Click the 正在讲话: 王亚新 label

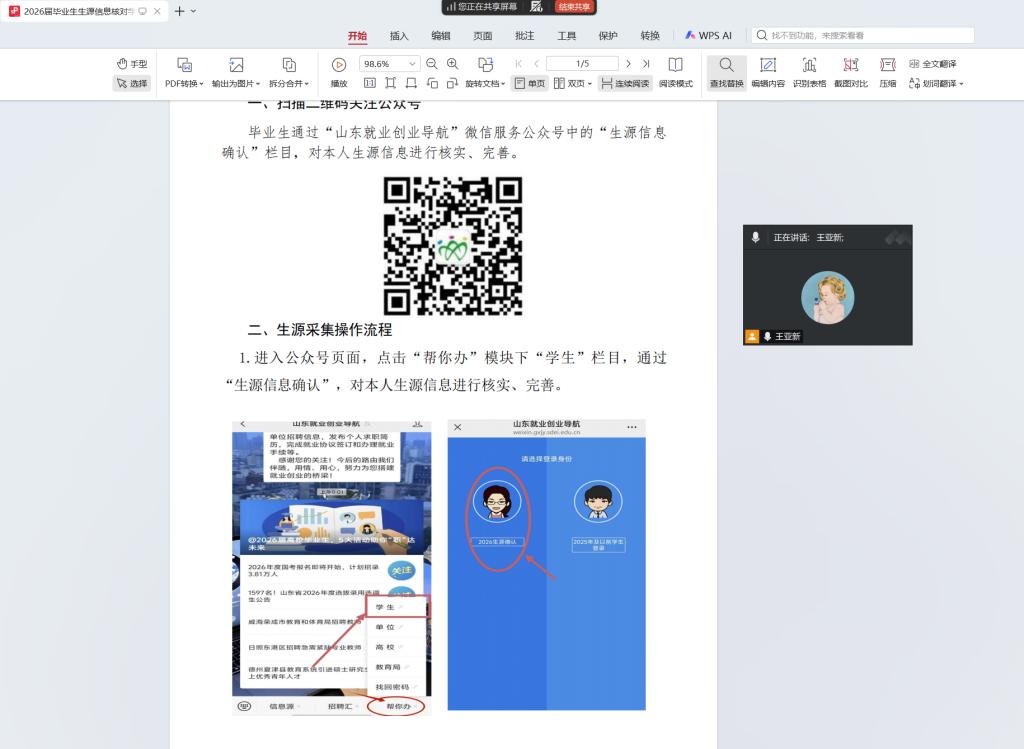pyautogui.click(x=808, y=237)
